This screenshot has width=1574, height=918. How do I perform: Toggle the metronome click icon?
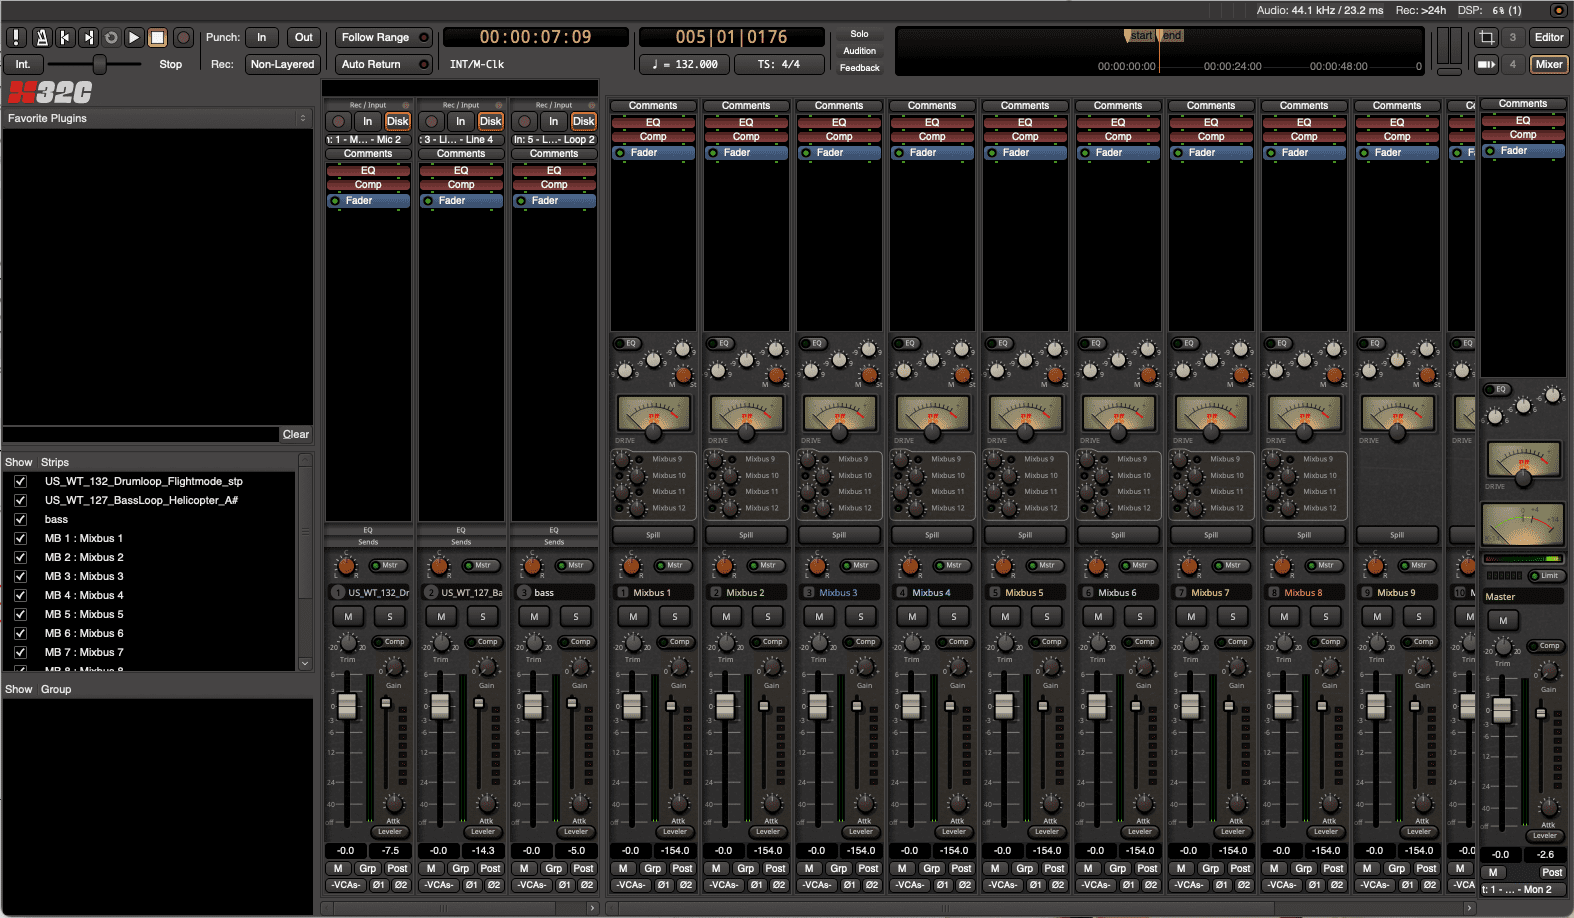point(41,37)
